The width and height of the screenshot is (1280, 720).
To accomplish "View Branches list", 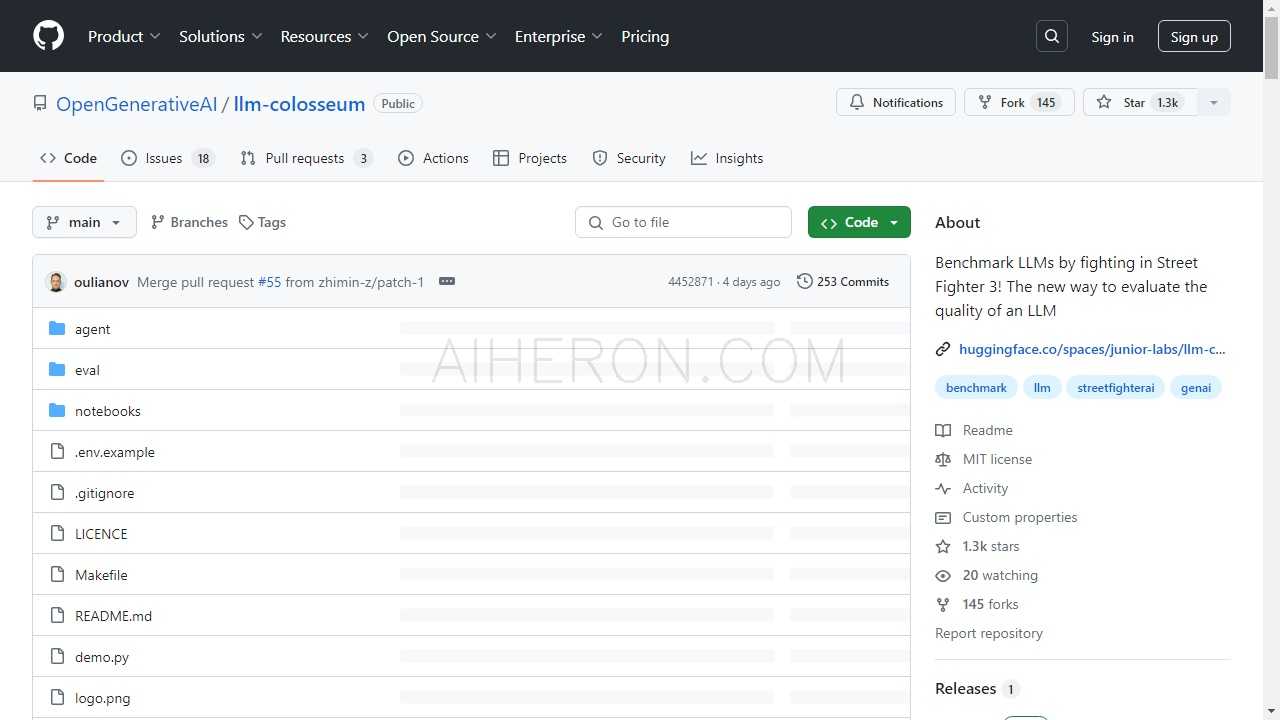I will coord(189,222).
